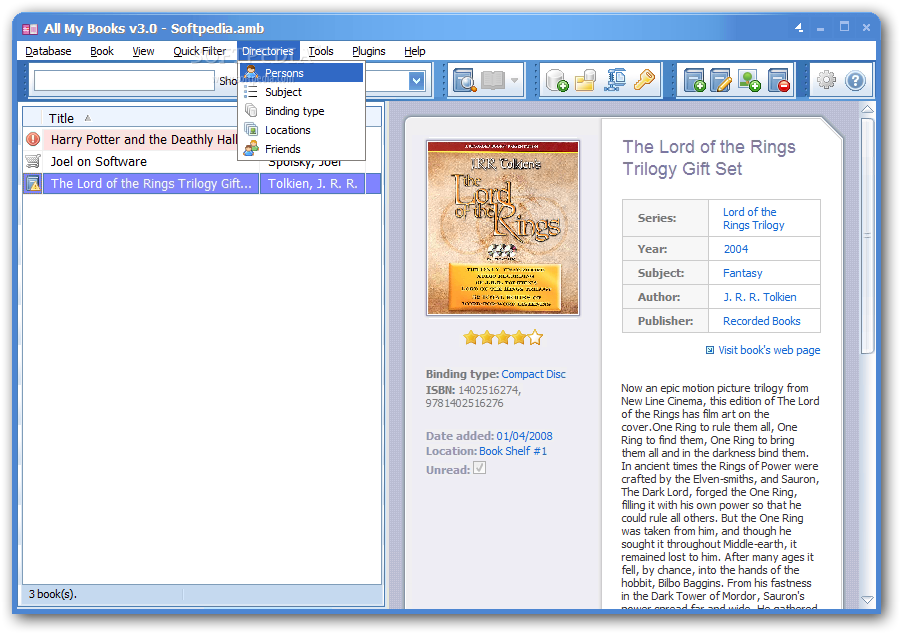Image resolution: width=901 pixels, height=634 pixels.
Task: Click the Directories menu
Action: pyautogui.click(x=268, y=51)
